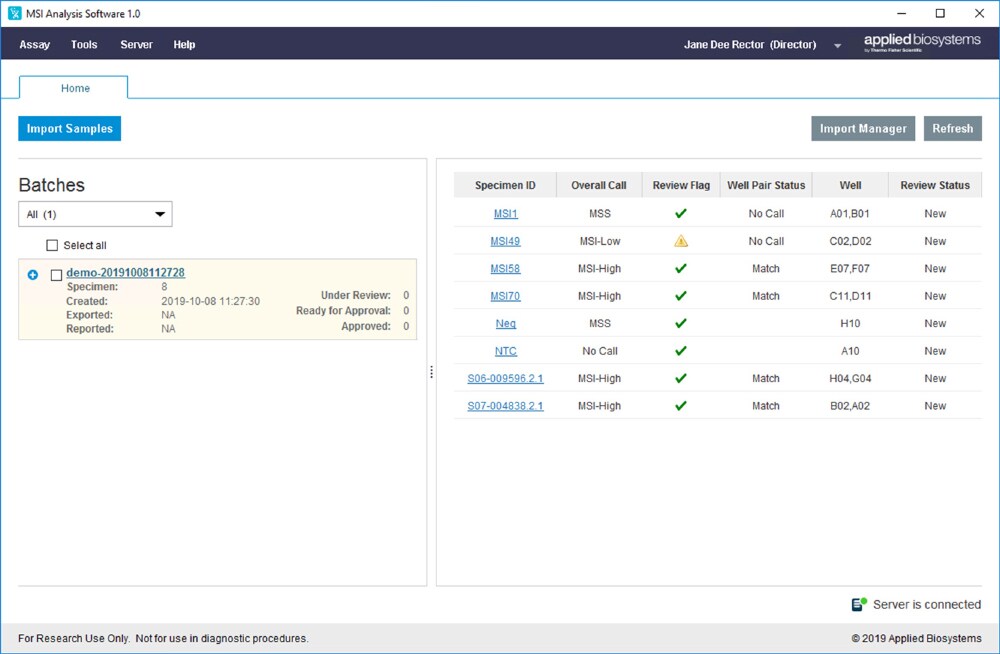Enable the Select all checkbox
This screenshot has height=654, width=1000.
tap(51, 245)
